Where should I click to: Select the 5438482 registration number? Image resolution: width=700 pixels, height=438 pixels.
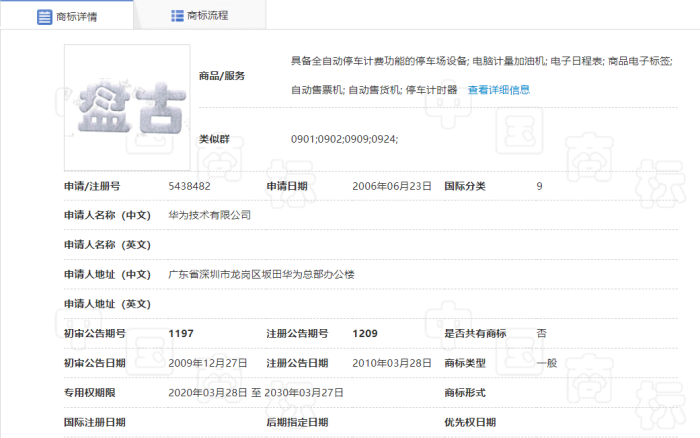(189, 186)
